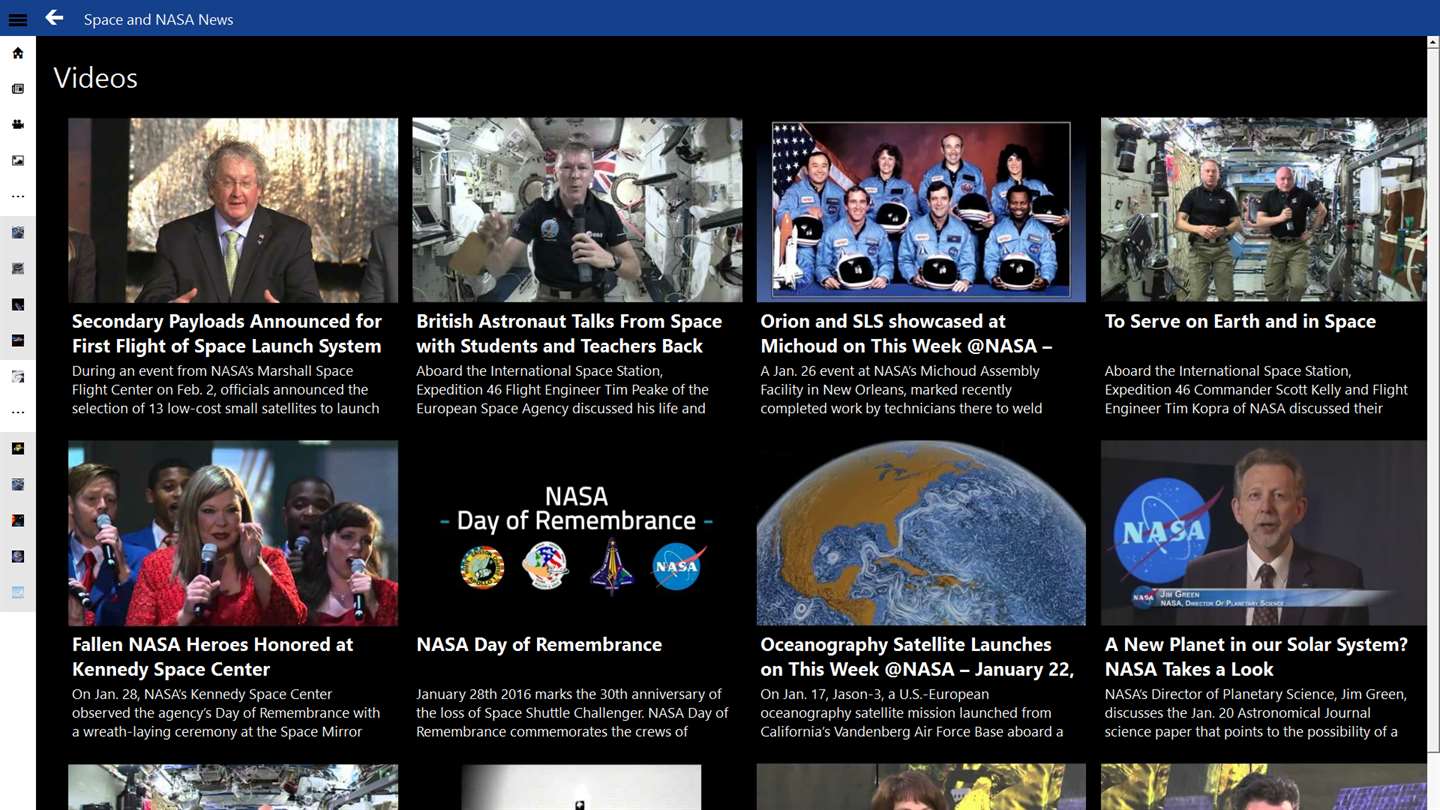The height and width of the screenshot is (810, 1440).
Task: Expand the ellipsis below the white sidebar thumbnail
Action: tap(18, 412)
